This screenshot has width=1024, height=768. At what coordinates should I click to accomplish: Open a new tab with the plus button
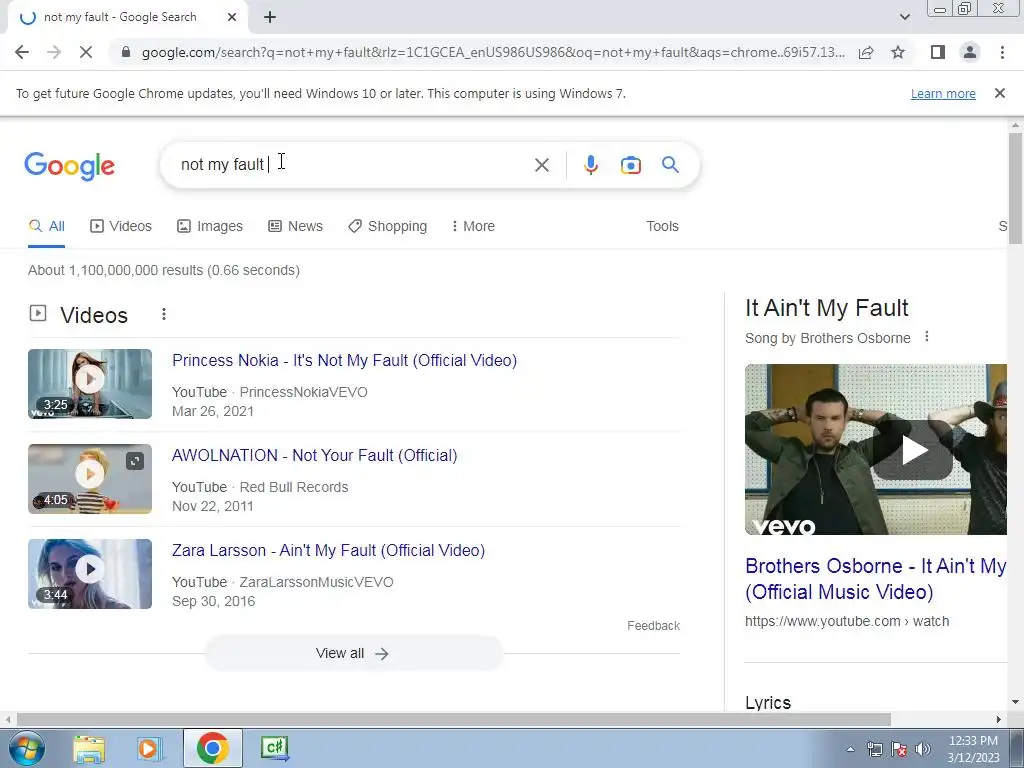[x=270, y=18]
